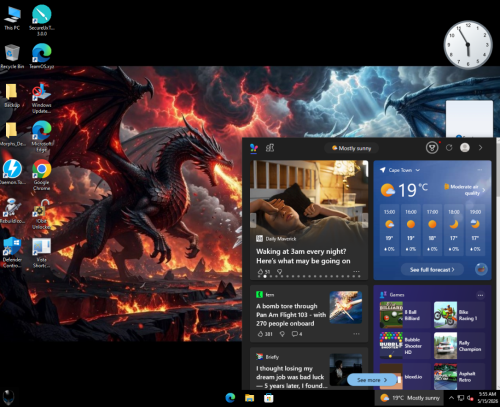
Task: Open the losing my dream job article
Action: [x=292, y=377]
